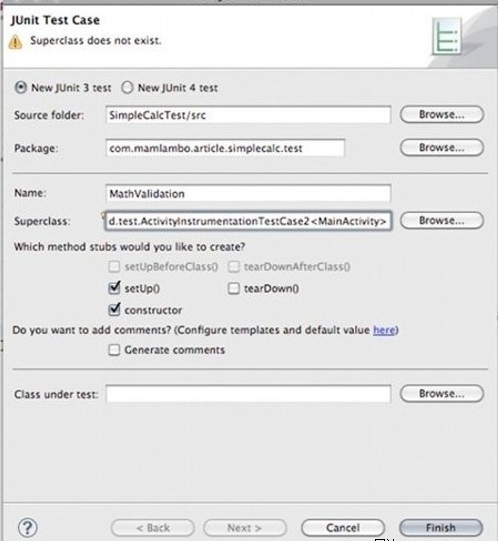Click the empty Class under test field
The height and width of the screenshot is (541, 498).
[248, 394]
